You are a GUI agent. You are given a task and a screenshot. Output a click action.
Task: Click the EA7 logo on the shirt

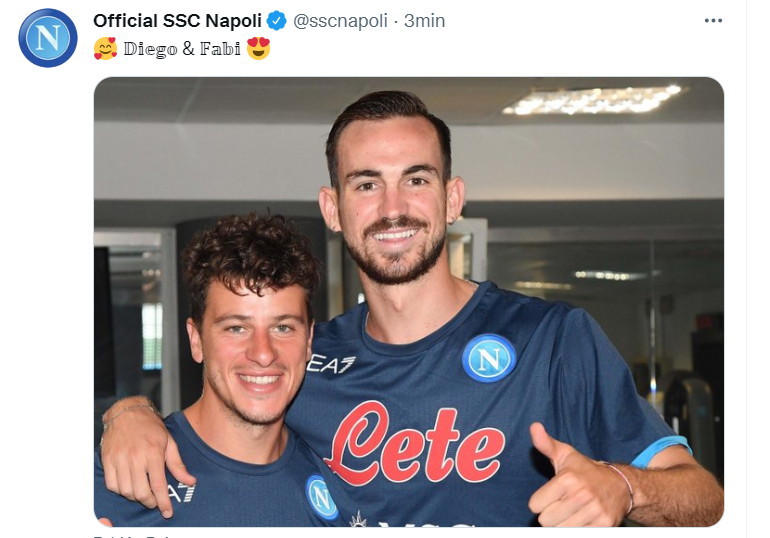click(x=331, y=364)
